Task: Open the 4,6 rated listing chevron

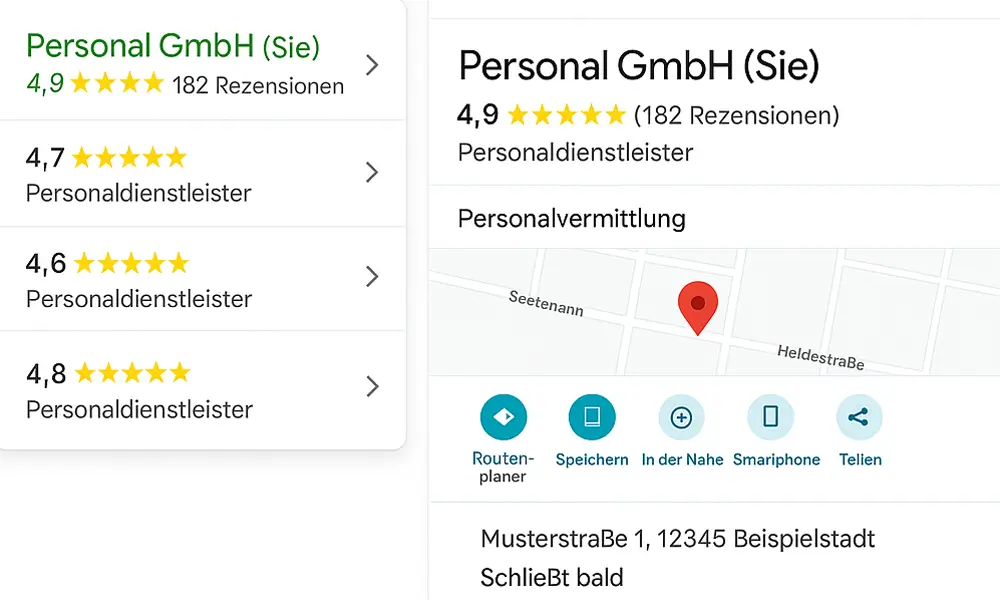Action: point(372,277)
